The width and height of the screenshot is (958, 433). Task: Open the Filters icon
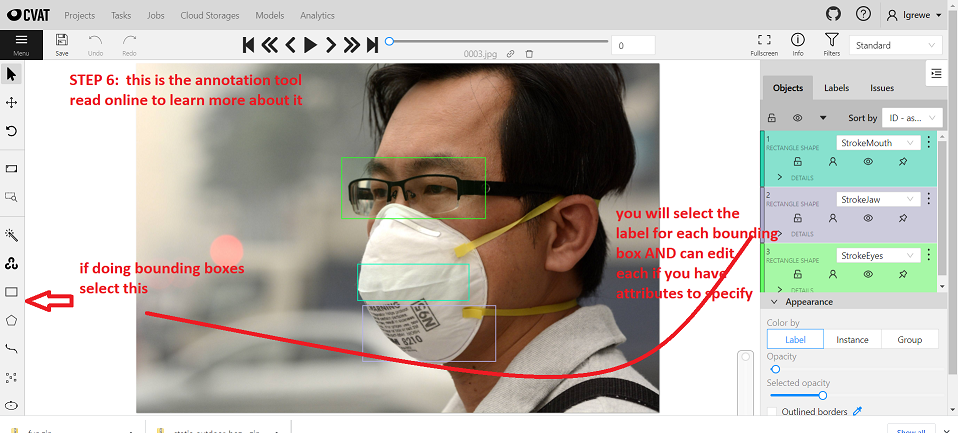tap(831, 44)
